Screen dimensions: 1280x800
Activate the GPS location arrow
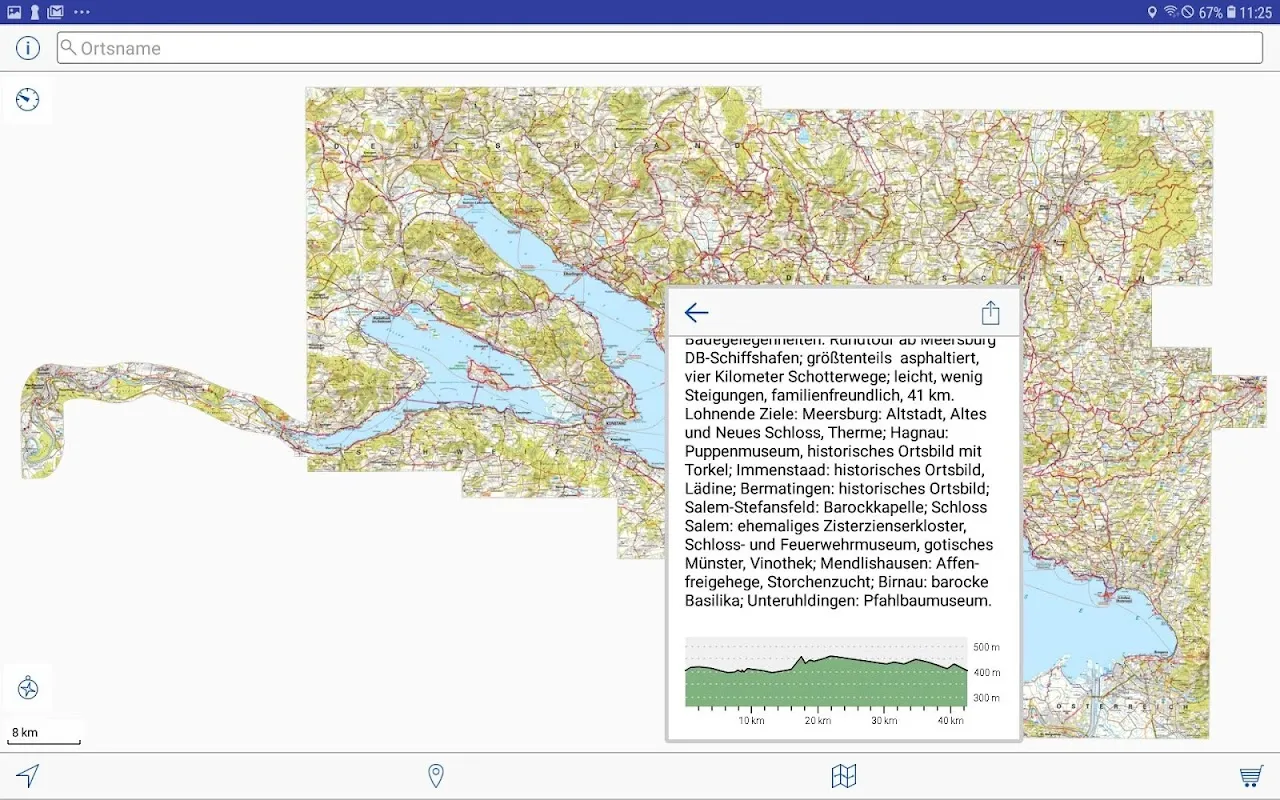click(x=28, y=776)
